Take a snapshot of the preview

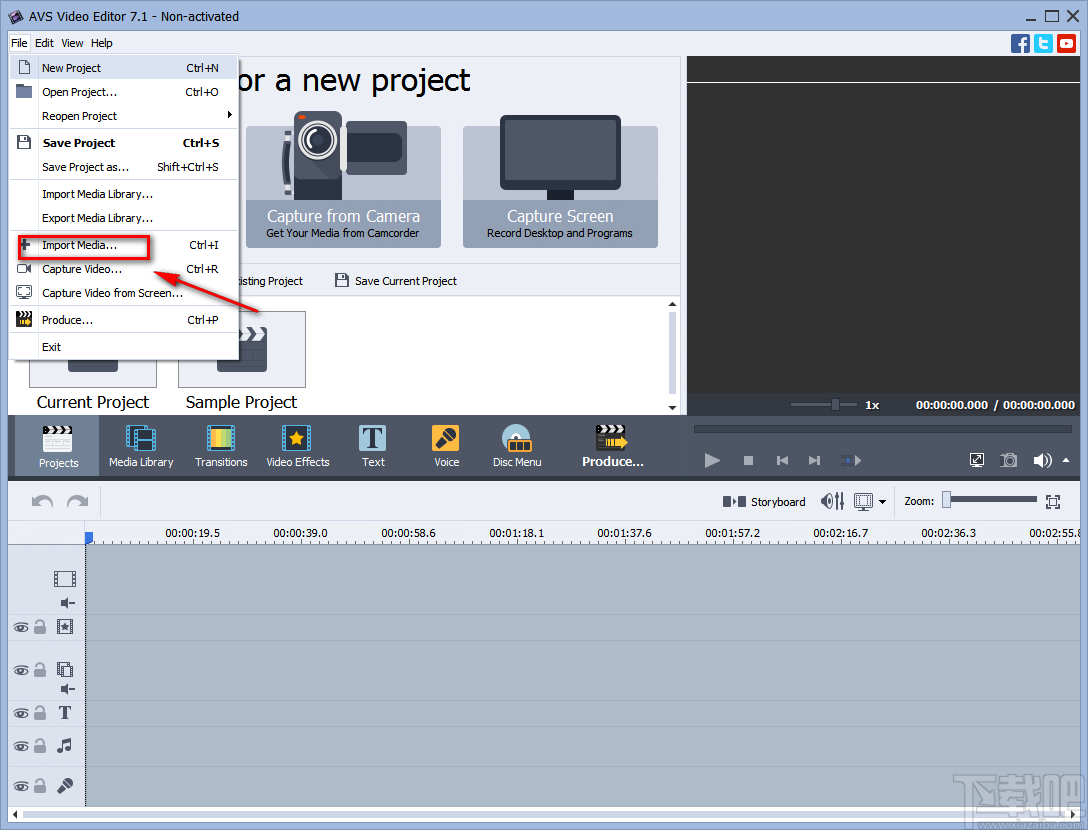pyautogui.click(x=1008, y=460)
